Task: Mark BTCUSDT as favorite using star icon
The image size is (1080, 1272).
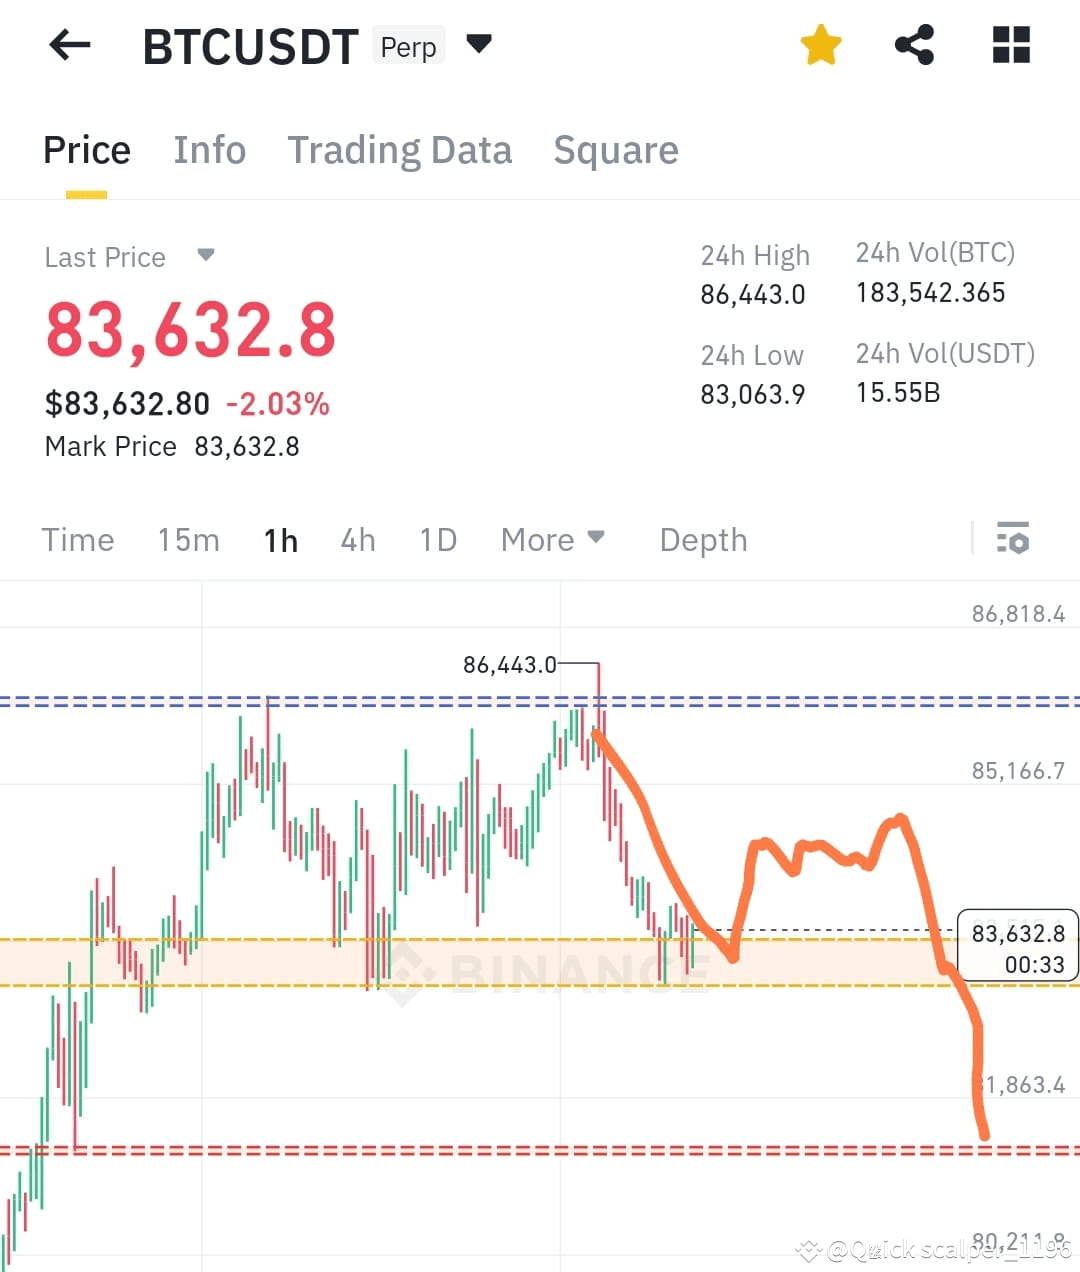Action: pos(820,44)
